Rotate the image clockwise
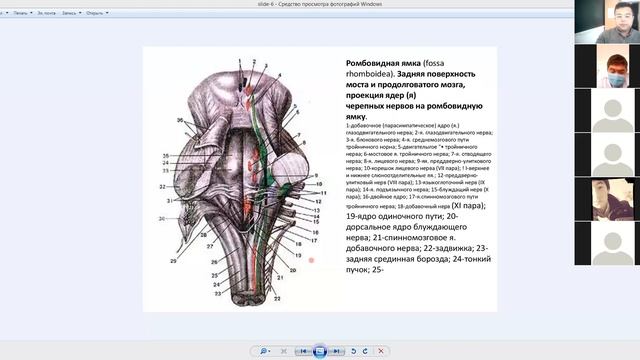 [365, 351]
